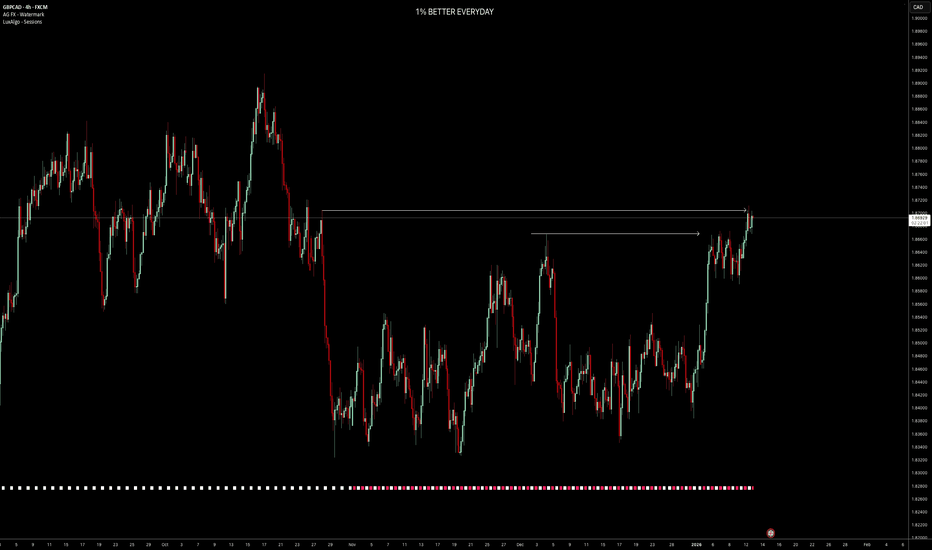Click the CAD currency button on the price scale
This screenshot has width=932, height=550.
coord(917,7)
